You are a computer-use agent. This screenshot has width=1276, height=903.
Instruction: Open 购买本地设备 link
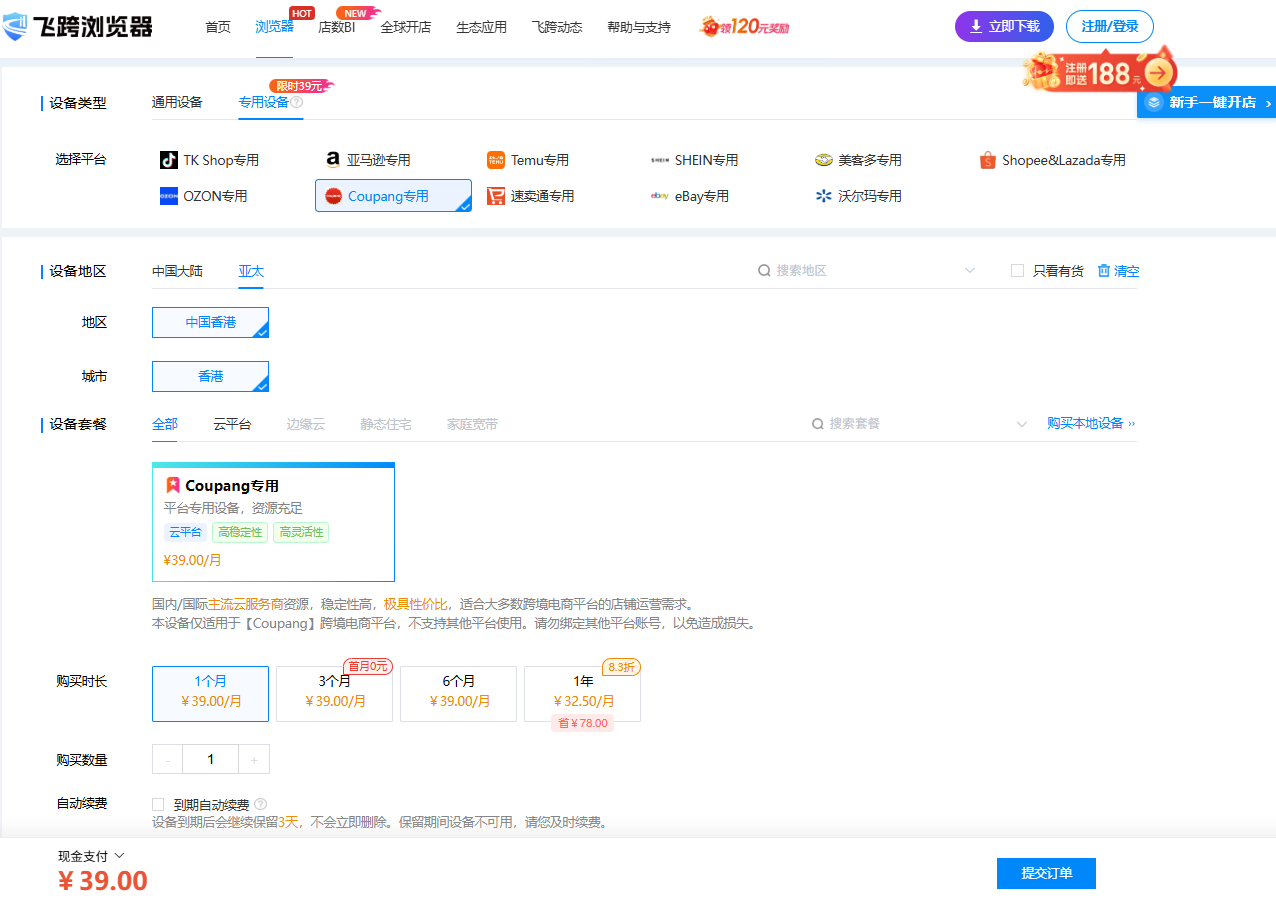[x=1091, y=424]
